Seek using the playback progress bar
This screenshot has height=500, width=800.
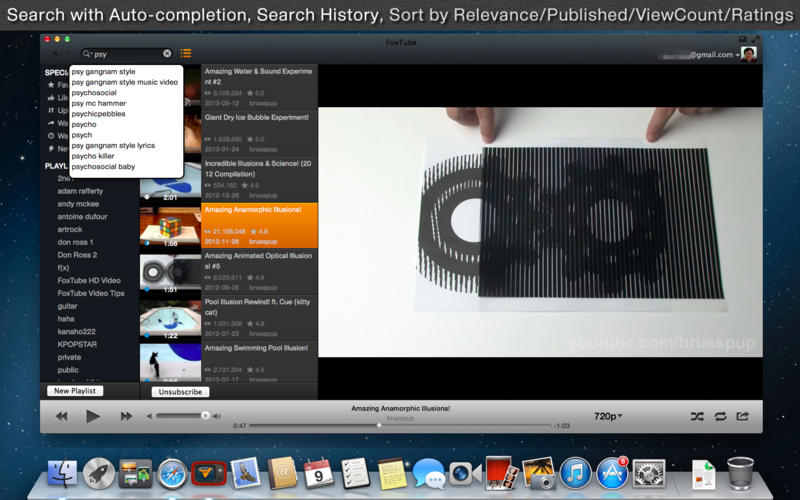pyautogui.click(x=401, y=425)
